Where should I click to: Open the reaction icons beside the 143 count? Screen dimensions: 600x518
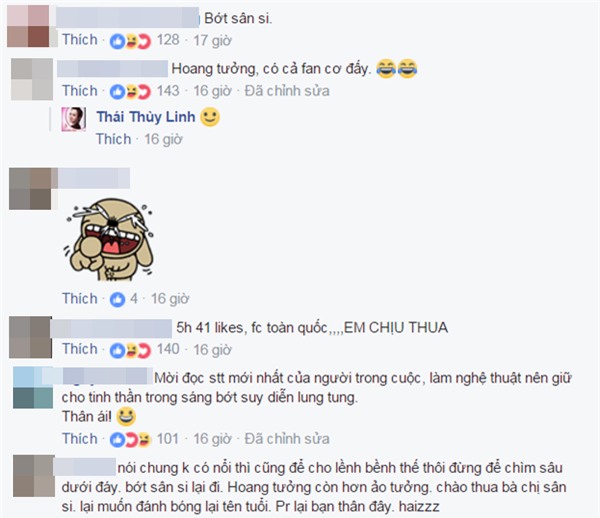(x=130, y=92)
